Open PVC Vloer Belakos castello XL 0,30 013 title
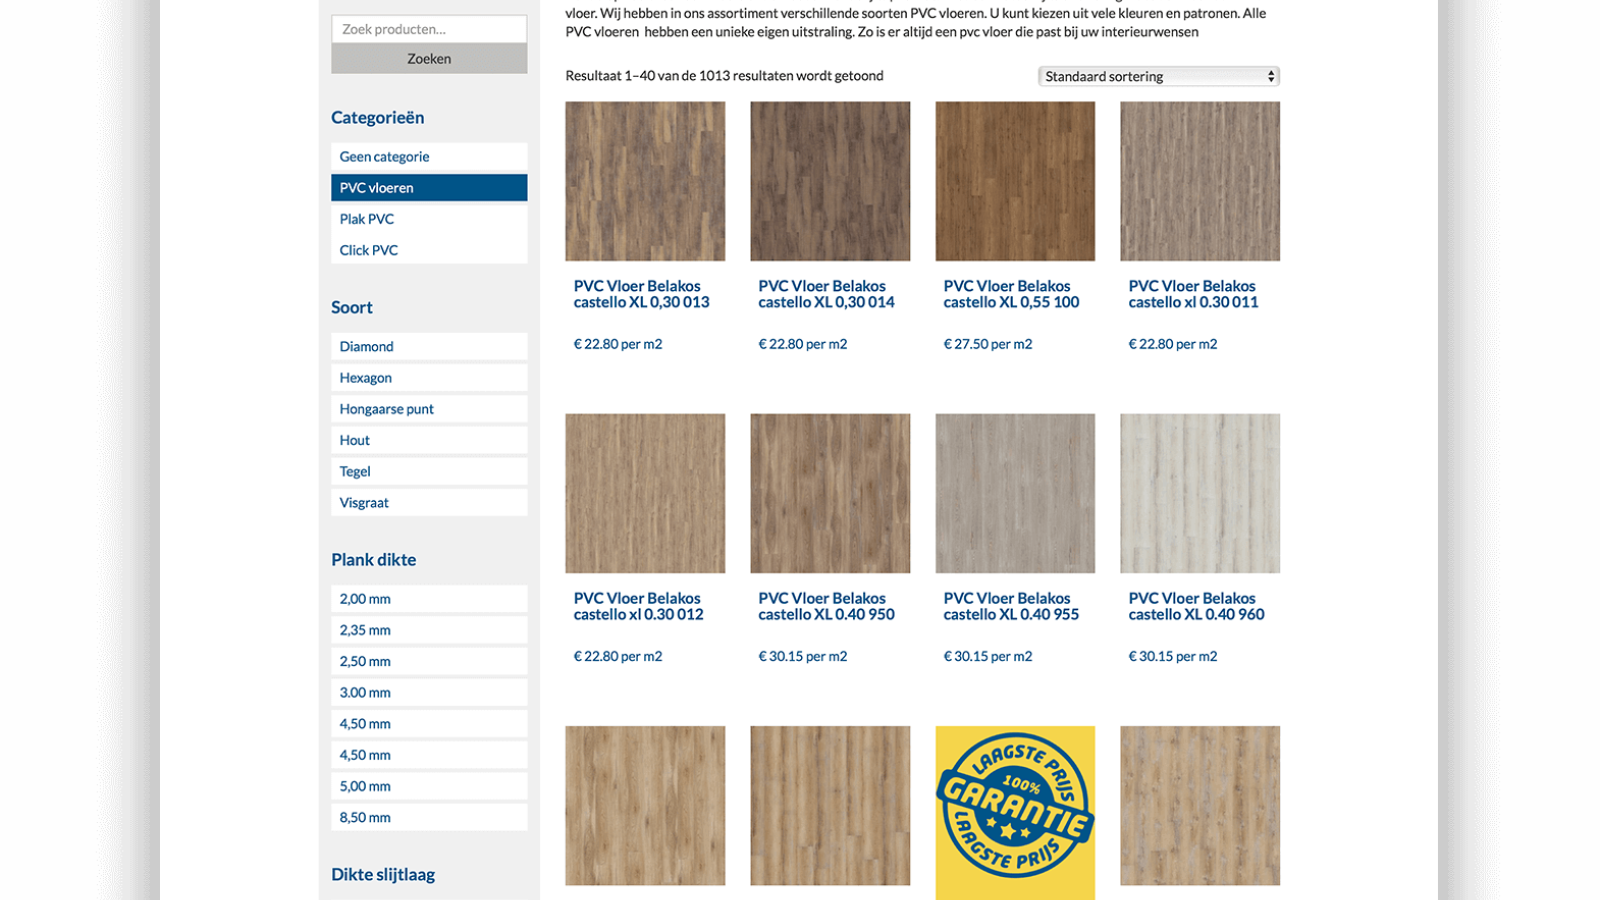Viewport: 1600px width, 900px height. point(641,294)
